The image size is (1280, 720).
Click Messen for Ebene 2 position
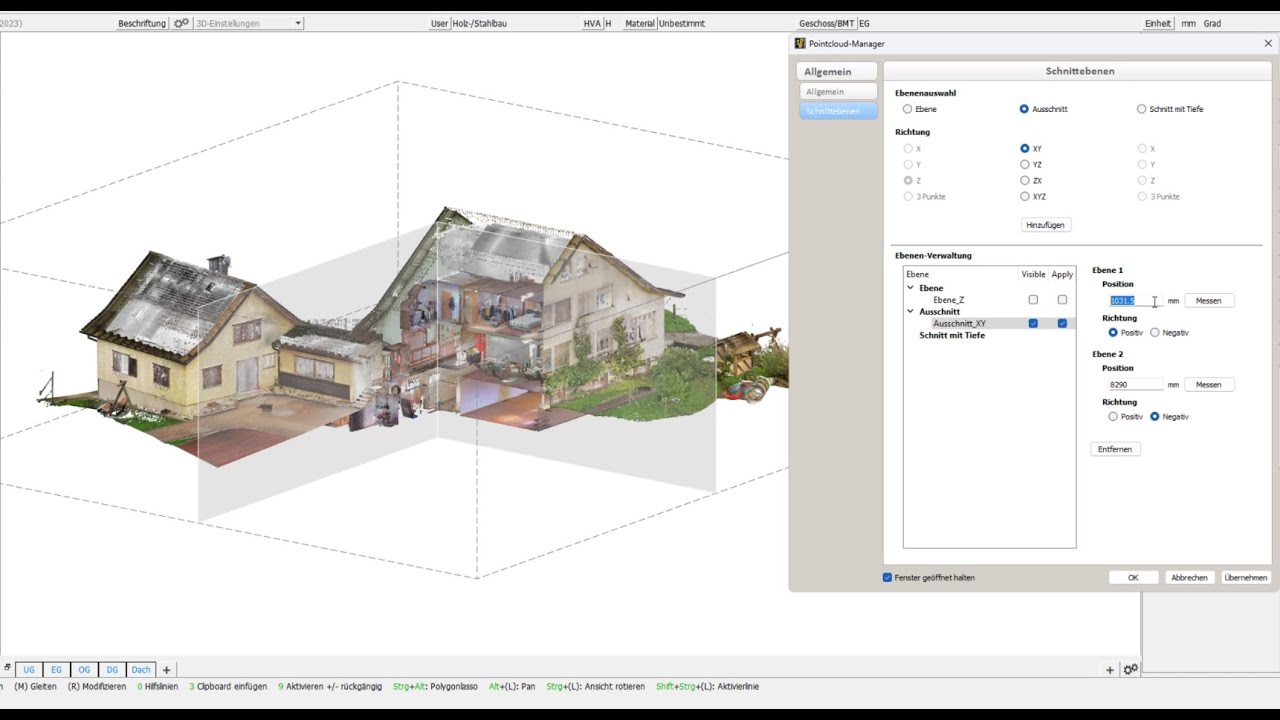tap(1208, 385)
